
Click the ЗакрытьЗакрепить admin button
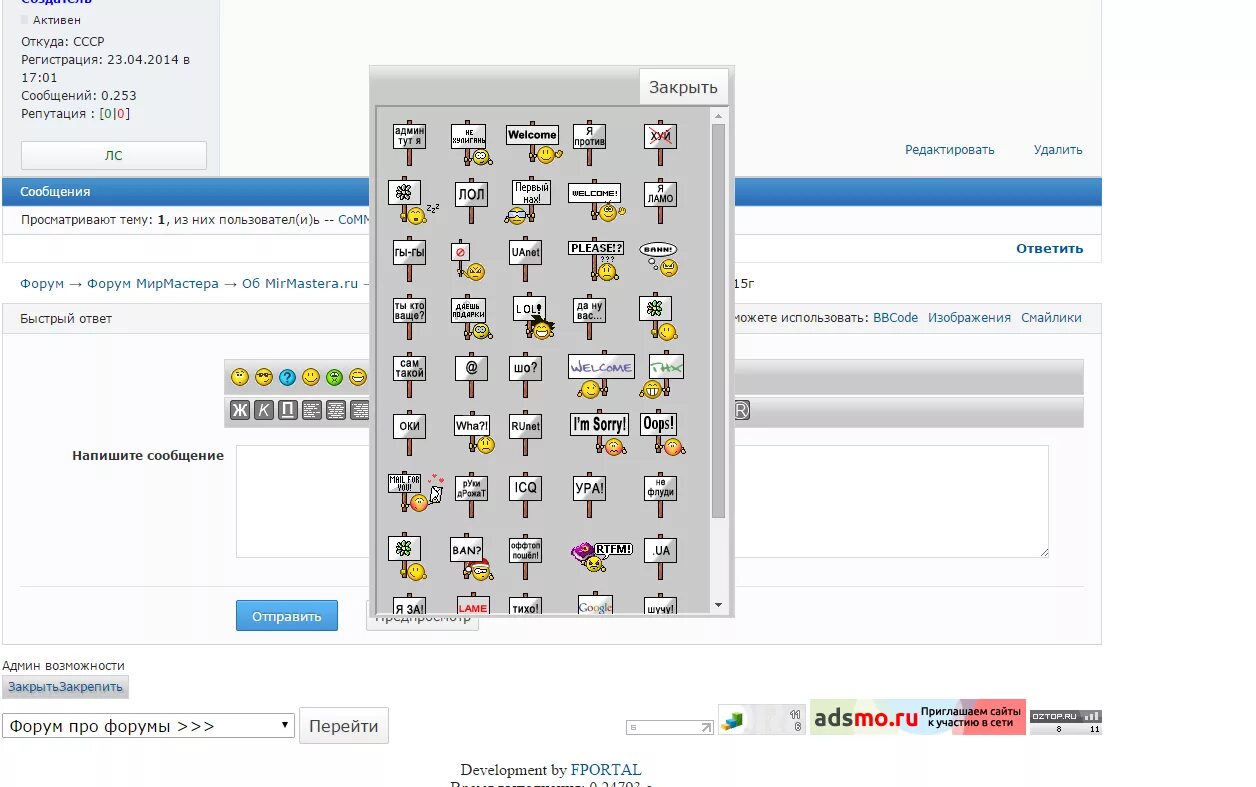click(x=66, y=687)
